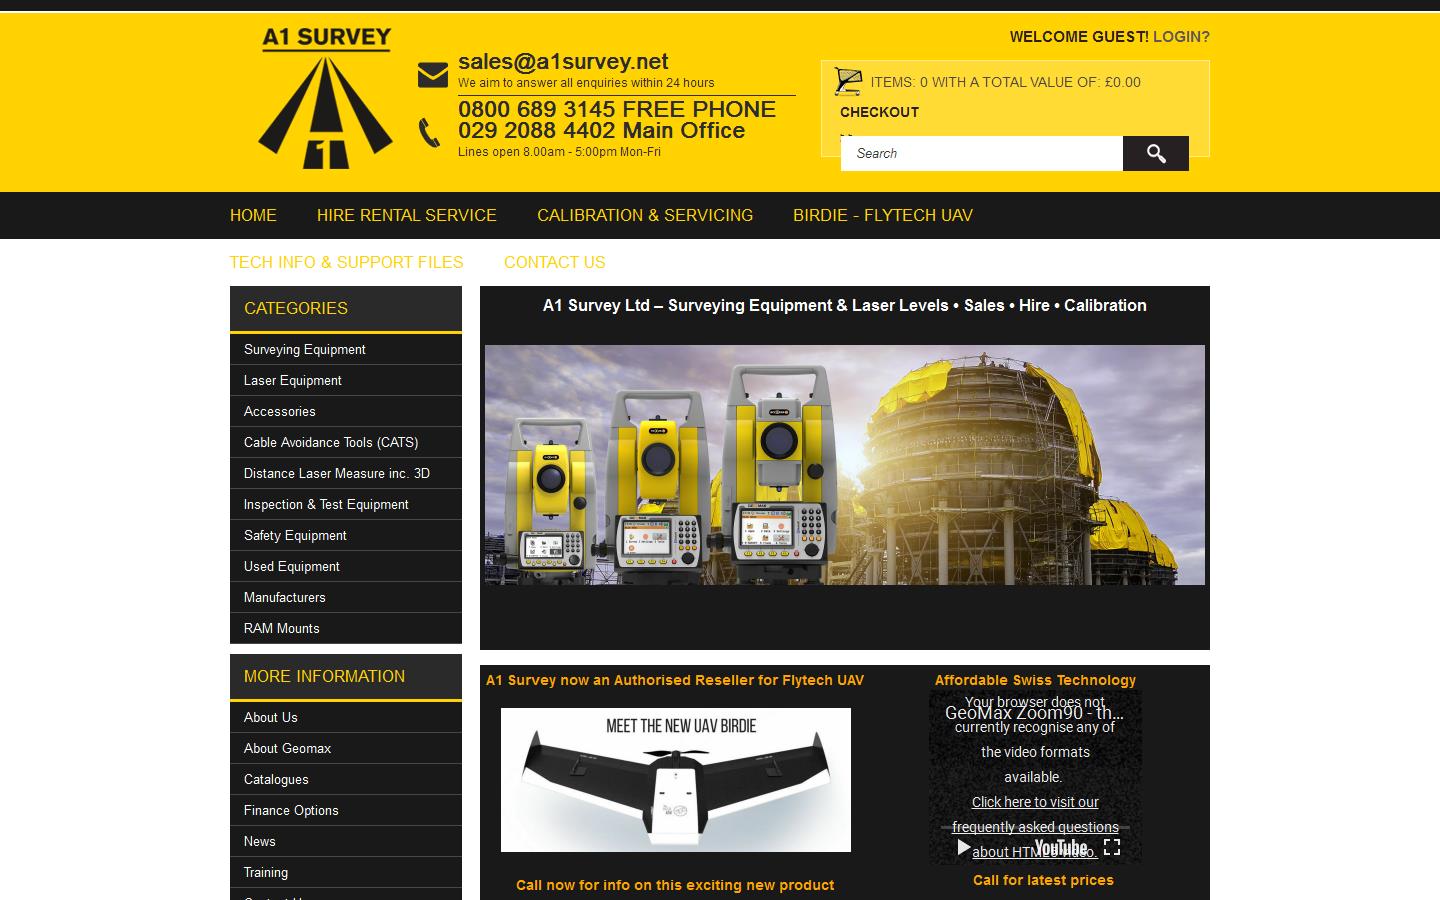Open the HIRE RENTAL SERVICE page
The height and width of the screenshot is (900, 1440).
click(406, 215)
